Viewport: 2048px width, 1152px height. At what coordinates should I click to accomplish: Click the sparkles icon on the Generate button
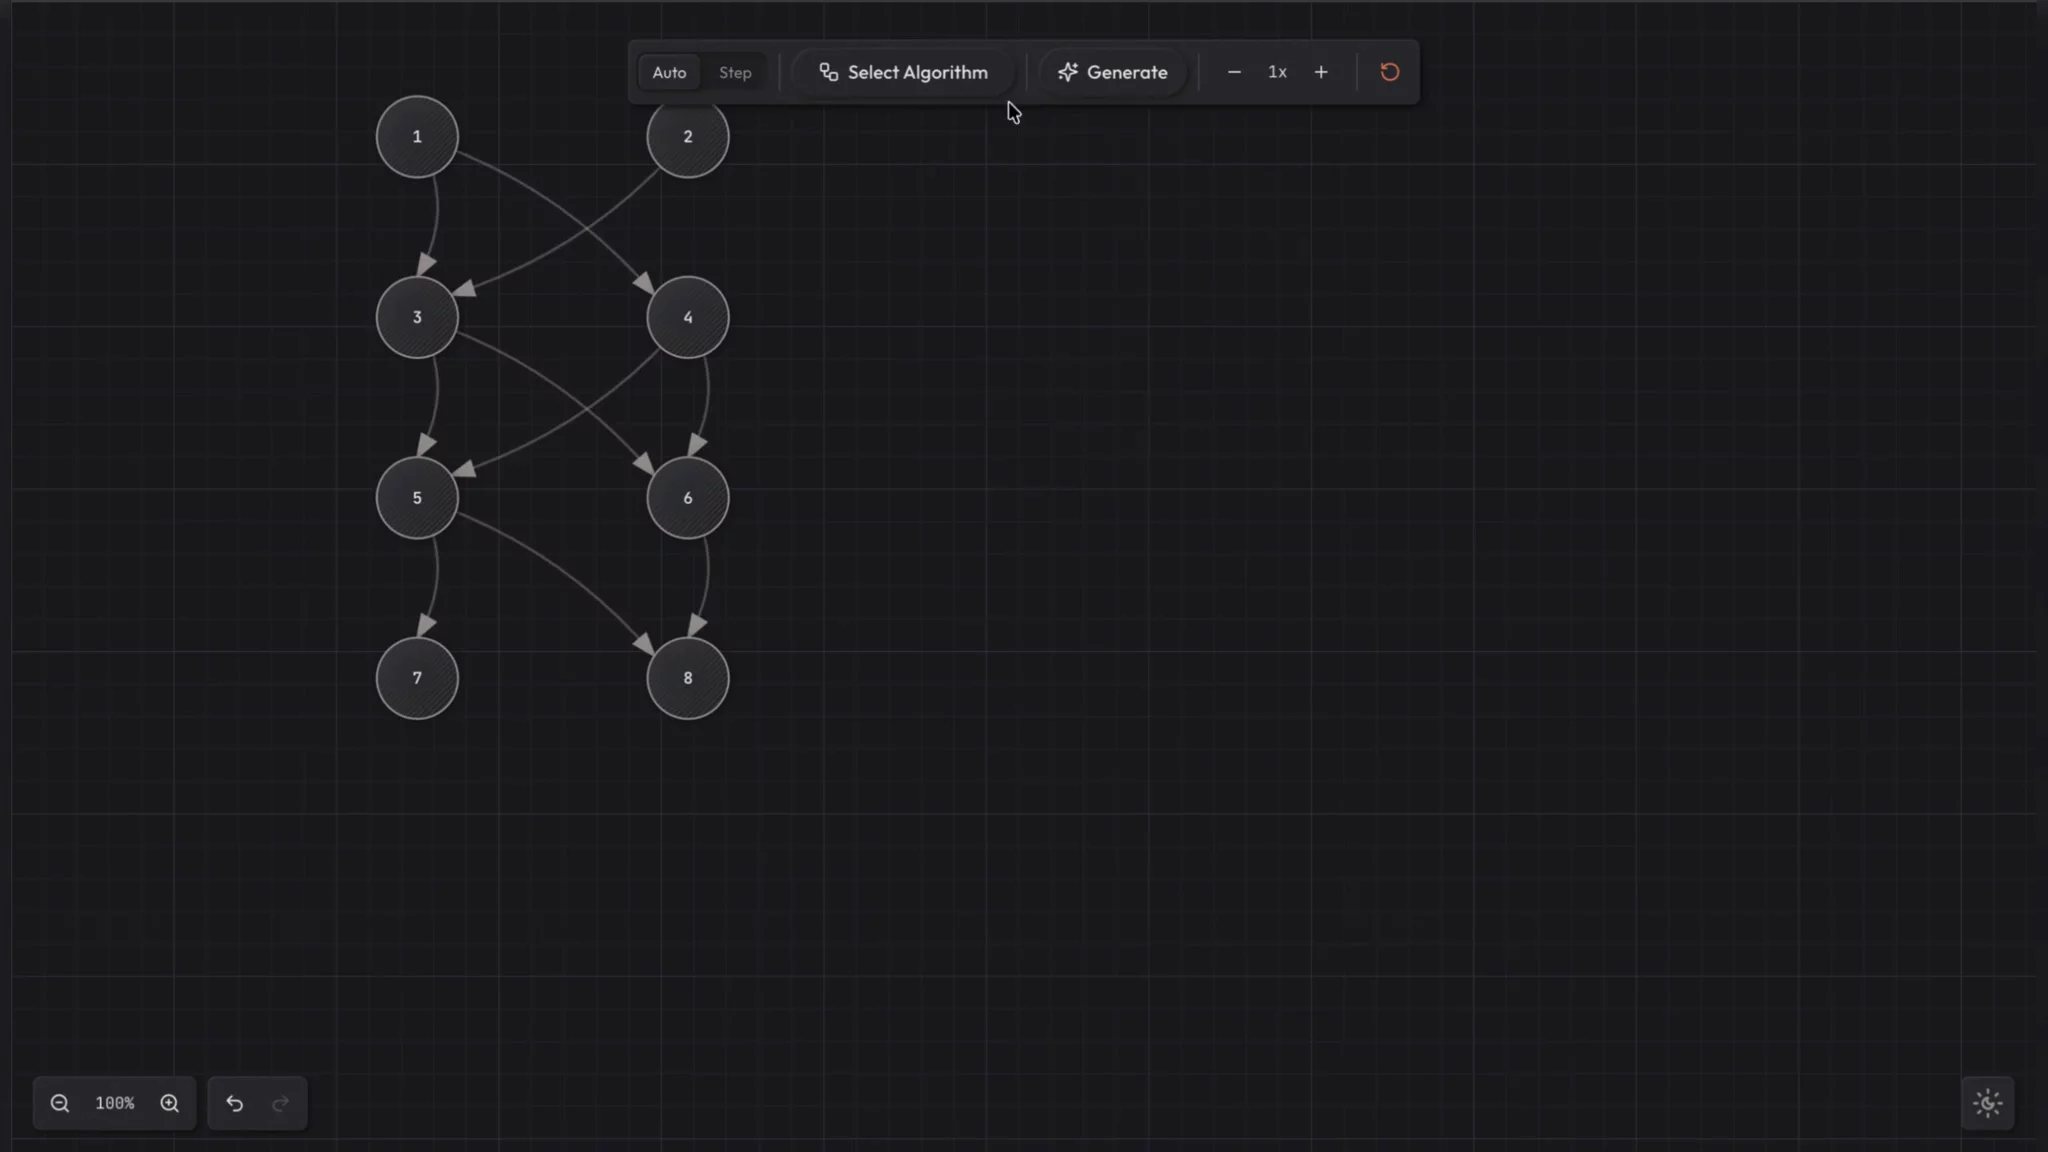pyautogui.click(x=1068, y=72)
